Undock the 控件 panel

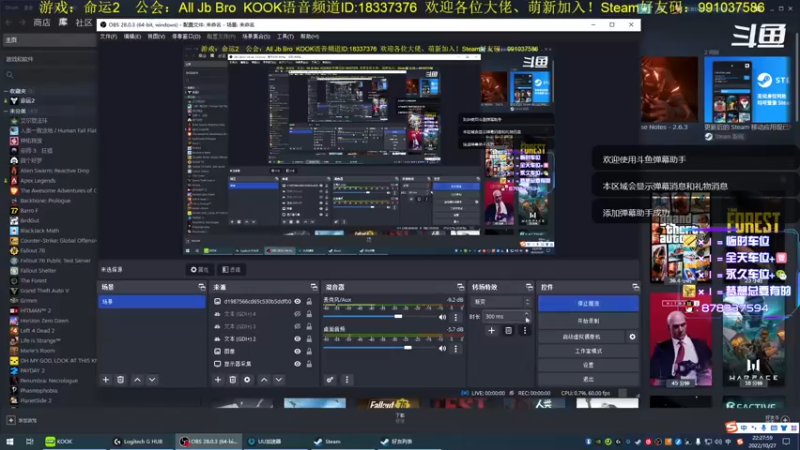635,287
